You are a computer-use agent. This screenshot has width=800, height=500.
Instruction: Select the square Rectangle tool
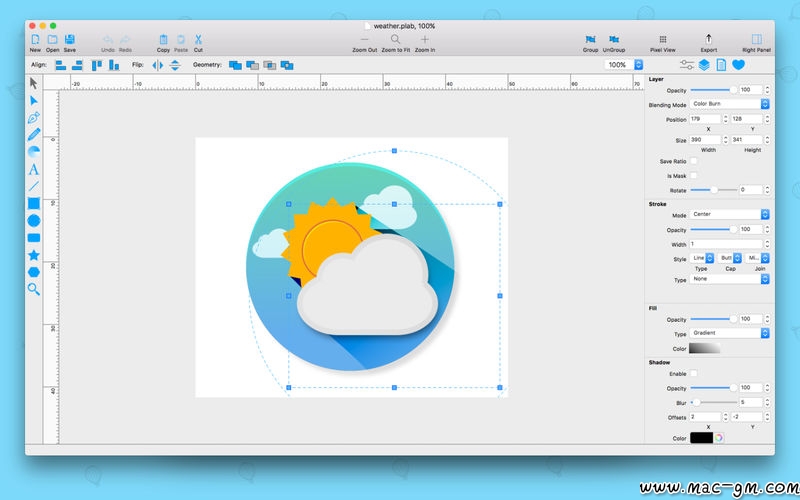[x=34, y=204]
